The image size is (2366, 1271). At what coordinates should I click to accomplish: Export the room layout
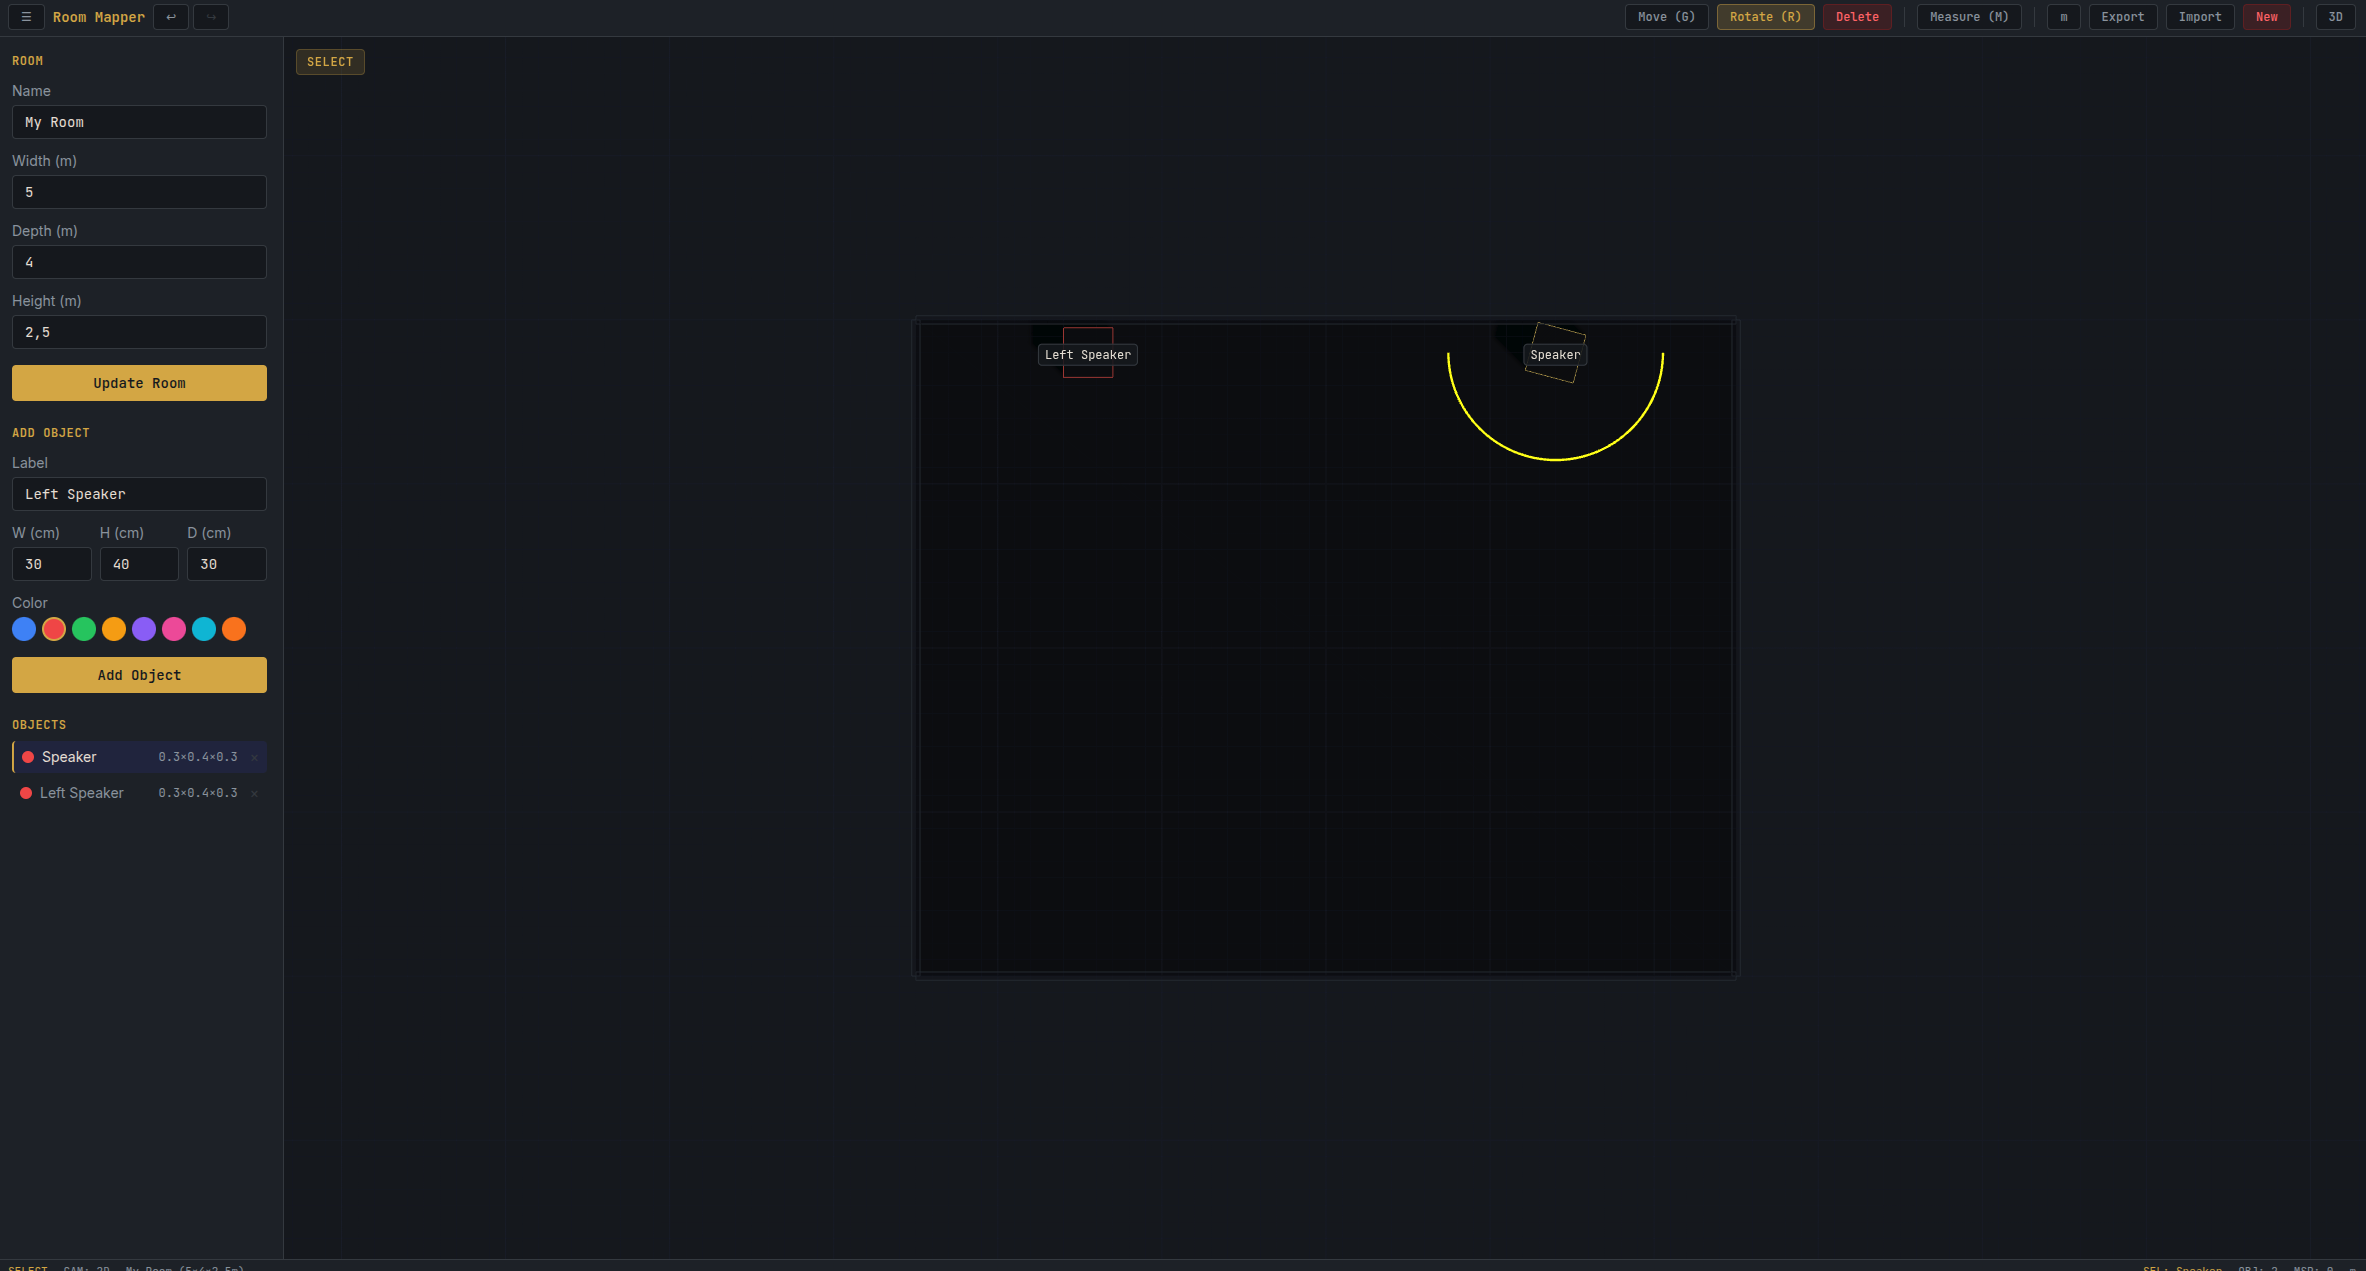click(2123, 17)
